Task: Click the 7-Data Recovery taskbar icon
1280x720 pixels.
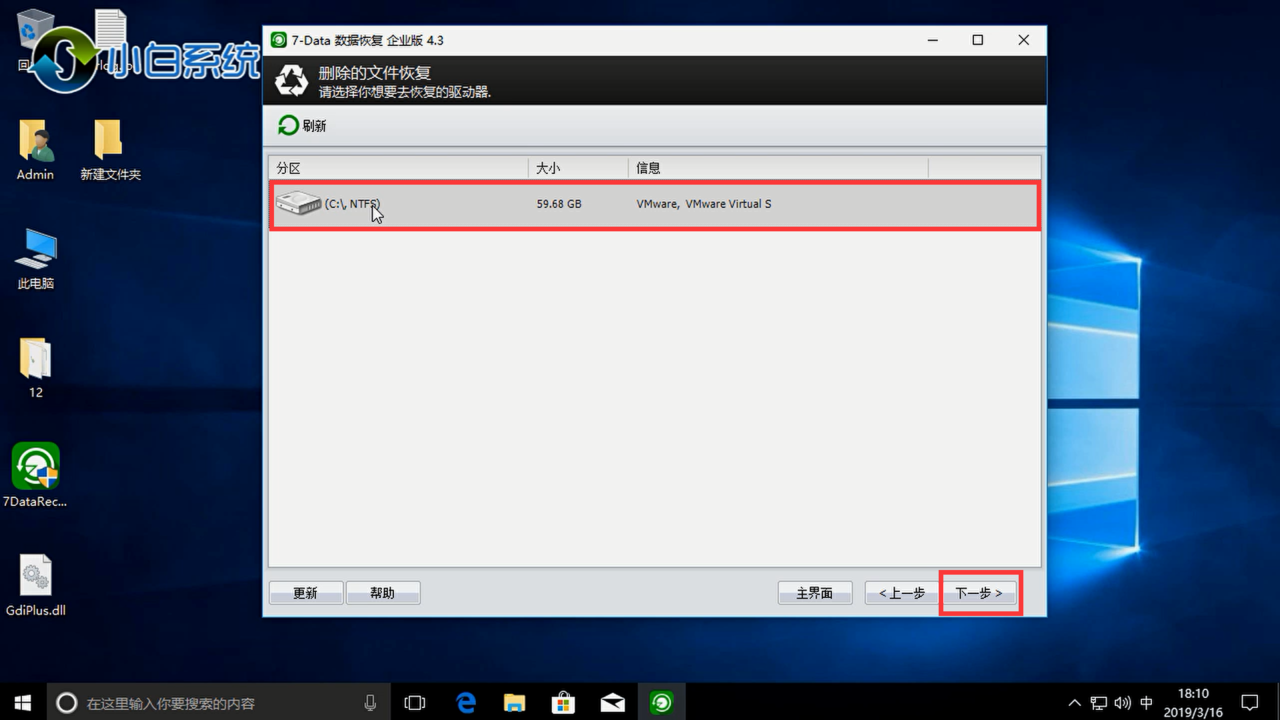Action: (661, 703)
